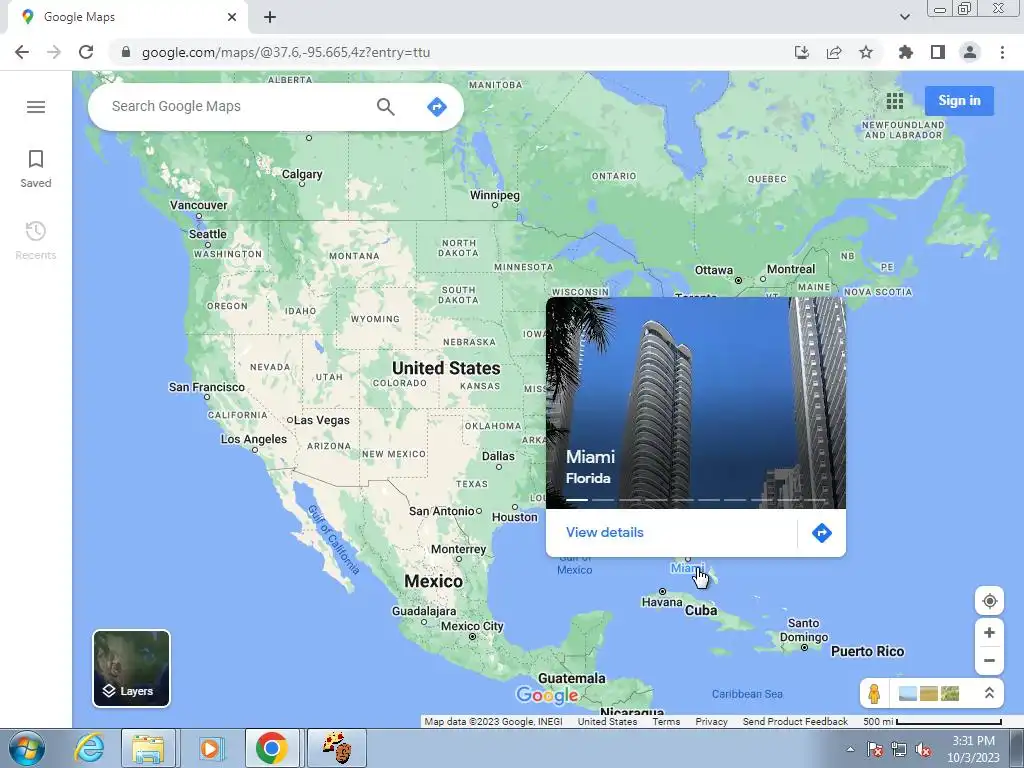
Task: Open the Chrome extensions puzzle icon
Action: coord(905,52)
